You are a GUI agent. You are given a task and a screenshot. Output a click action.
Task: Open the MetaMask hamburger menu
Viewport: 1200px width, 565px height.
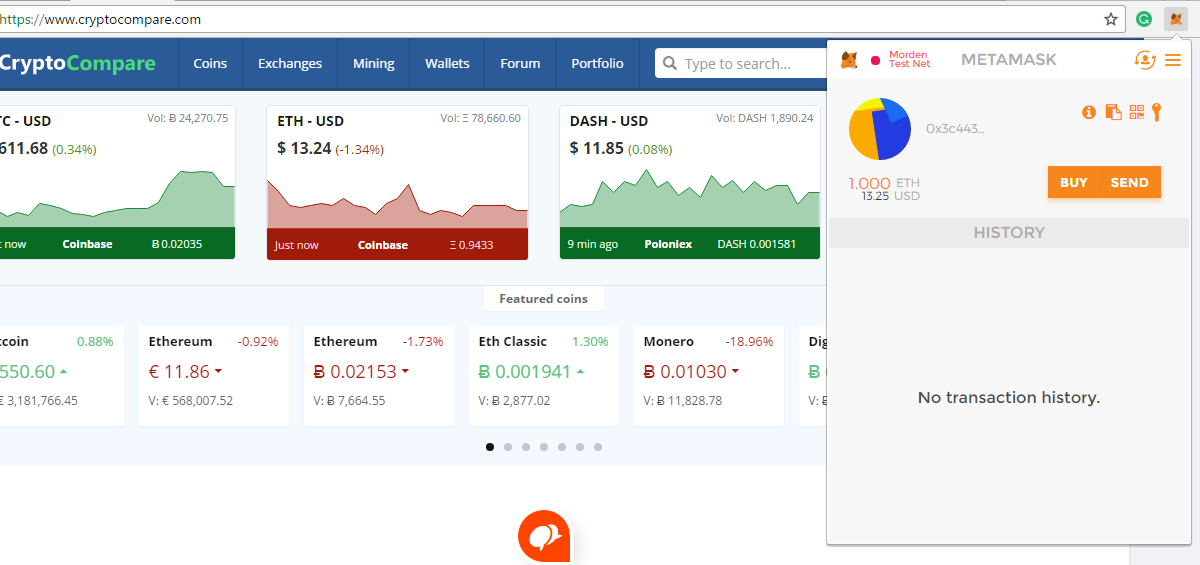click(1173, 60)
